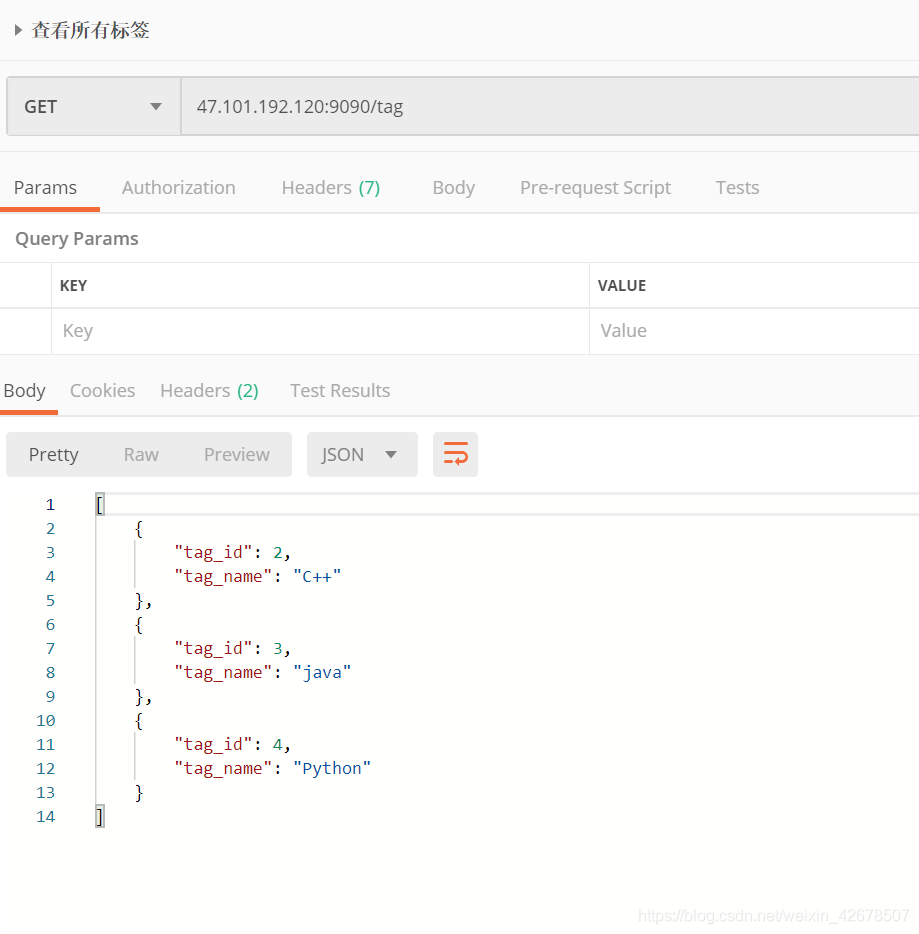Open the Pre-request Script tab
Image resolution: width=919 pixels, height=934 pixels.
click(x=596, y=188)
